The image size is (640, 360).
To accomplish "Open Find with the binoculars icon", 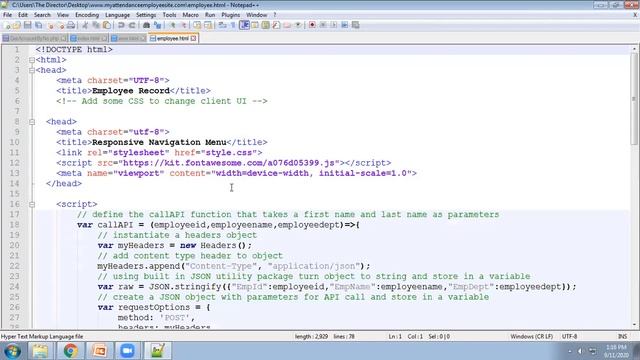I will pyautogui.click(x=147, y=25).
